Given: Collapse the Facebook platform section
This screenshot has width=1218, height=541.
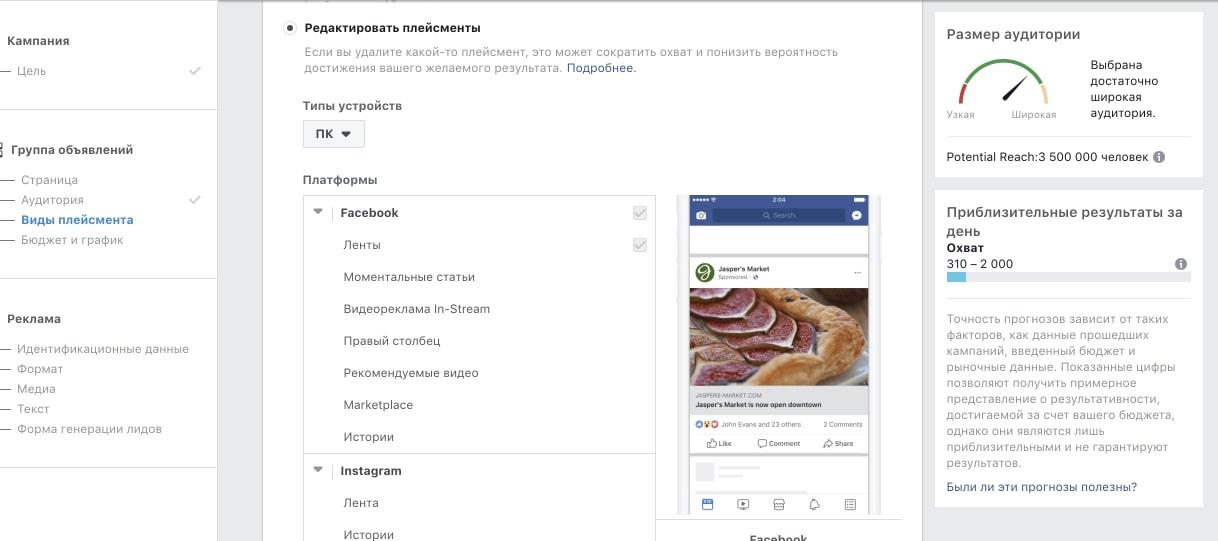Looking at the screenshot, I should 318,212.
